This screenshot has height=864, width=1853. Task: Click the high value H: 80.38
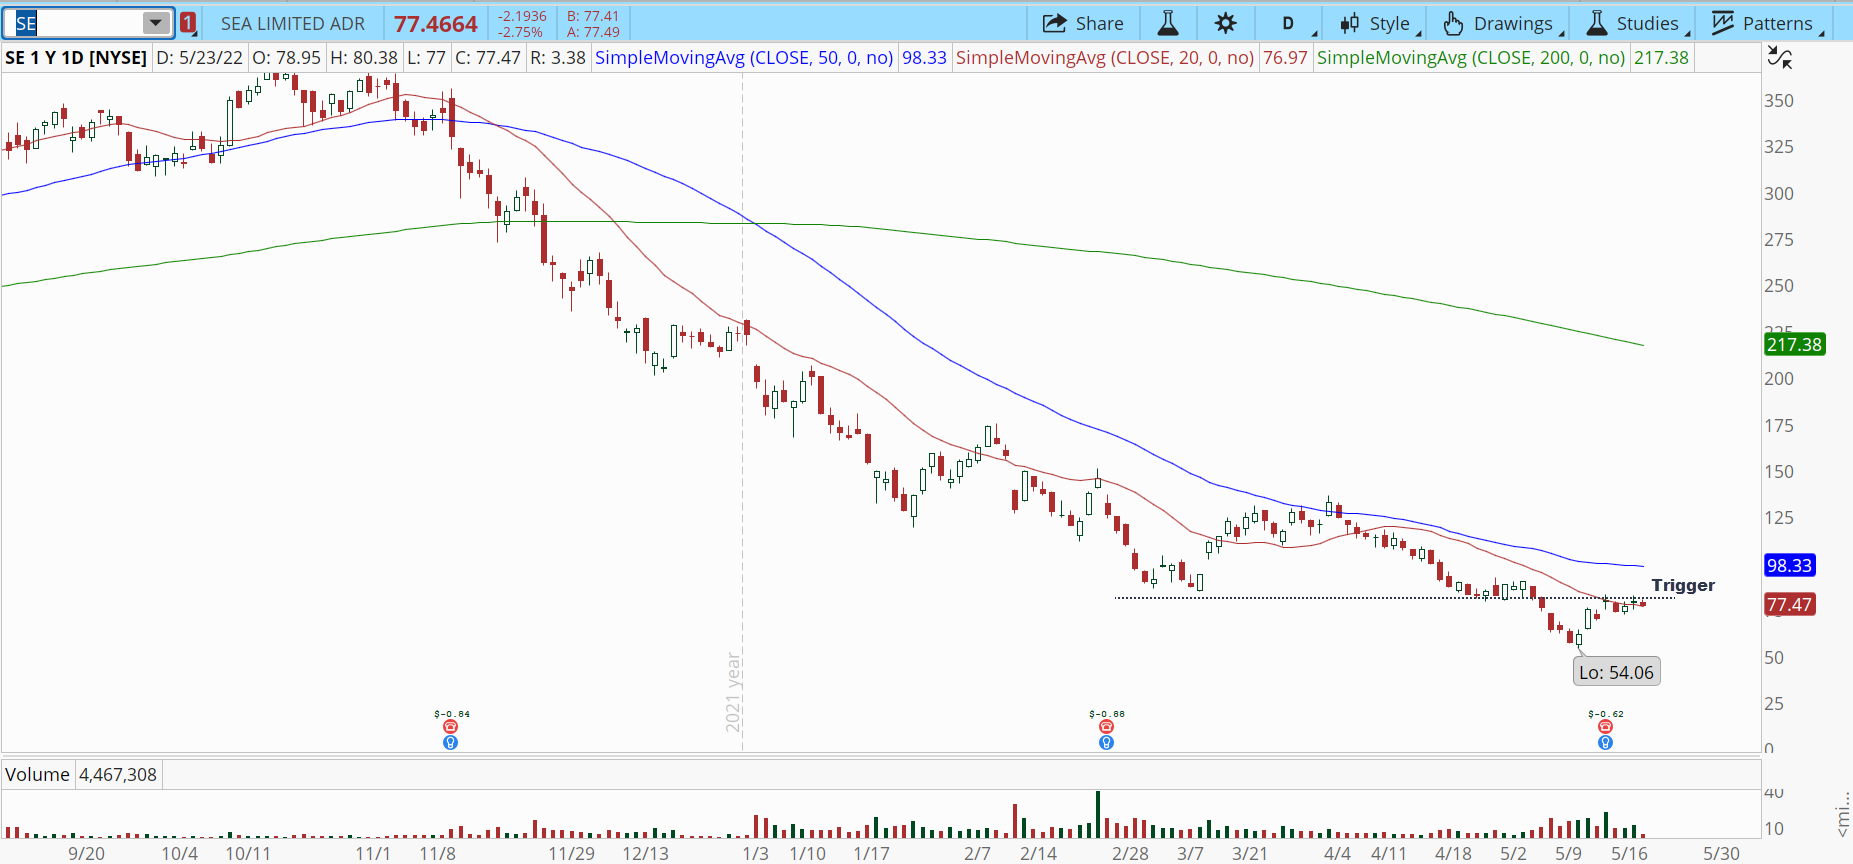coord(364,58)
